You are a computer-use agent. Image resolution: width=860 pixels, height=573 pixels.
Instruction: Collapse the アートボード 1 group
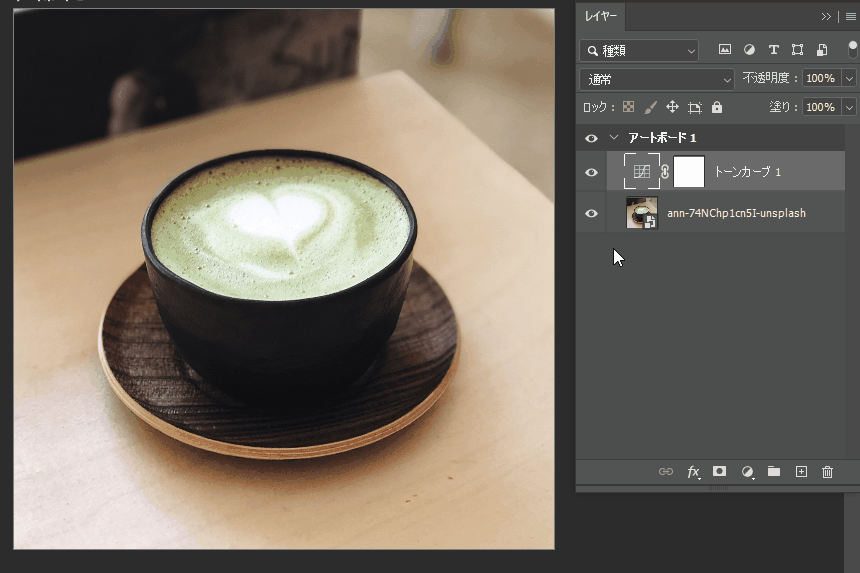point(614,138)
